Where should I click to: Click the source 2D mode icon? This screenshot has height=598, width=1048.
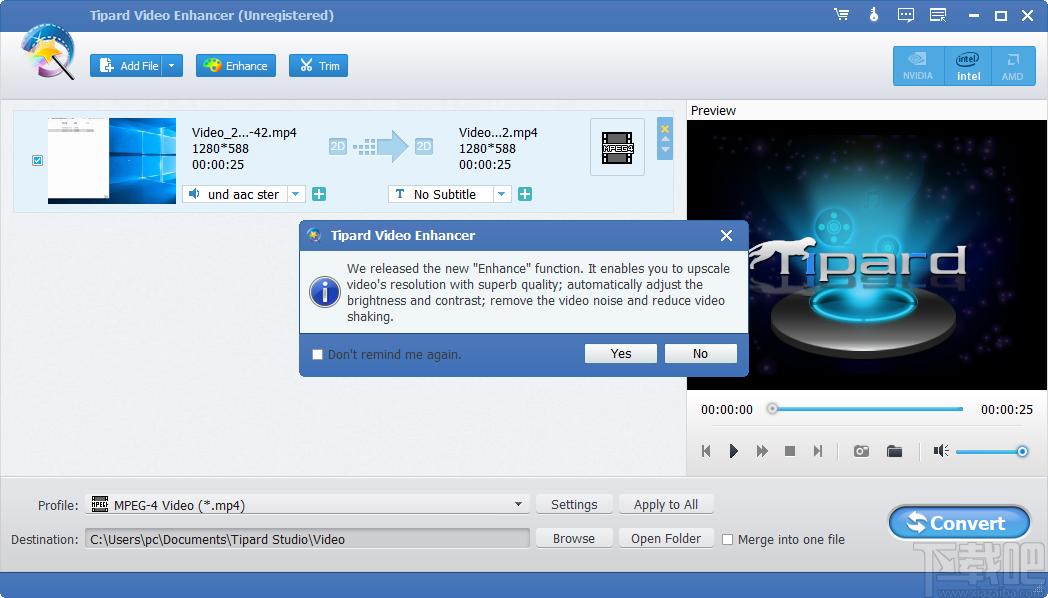(x=338, y=146)
